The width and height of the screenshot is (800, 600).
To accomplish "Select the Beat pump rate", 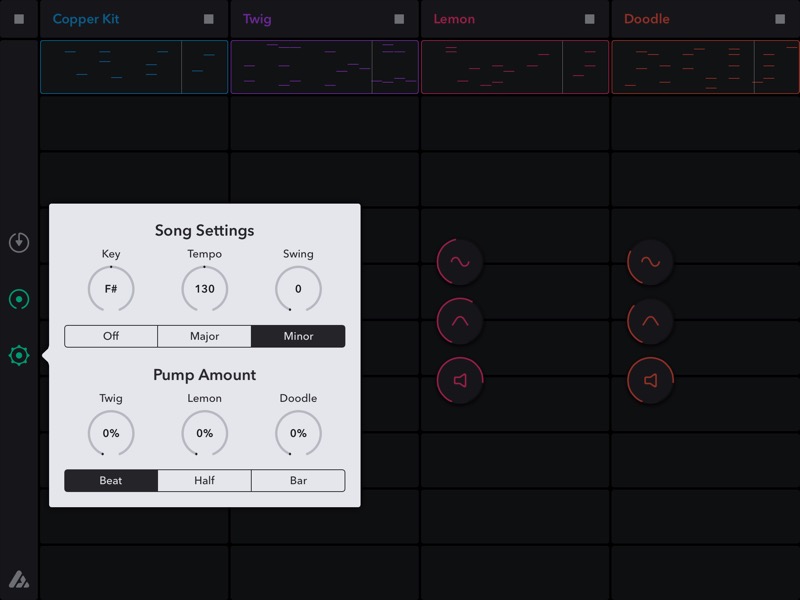I will (x=111, y=481).
